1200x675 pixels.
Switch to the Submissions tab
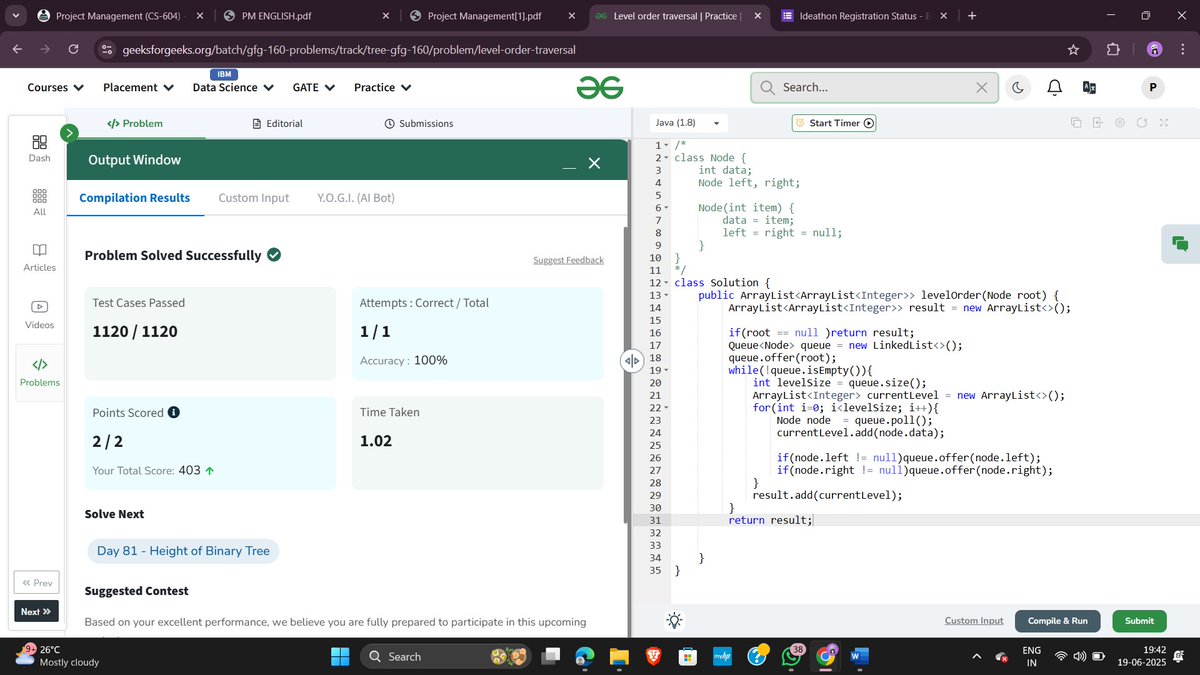click(418, 123)
